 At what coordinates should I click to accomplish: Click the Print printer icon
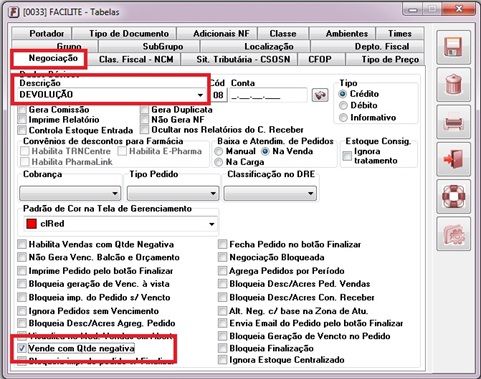(x=453, y=122)
